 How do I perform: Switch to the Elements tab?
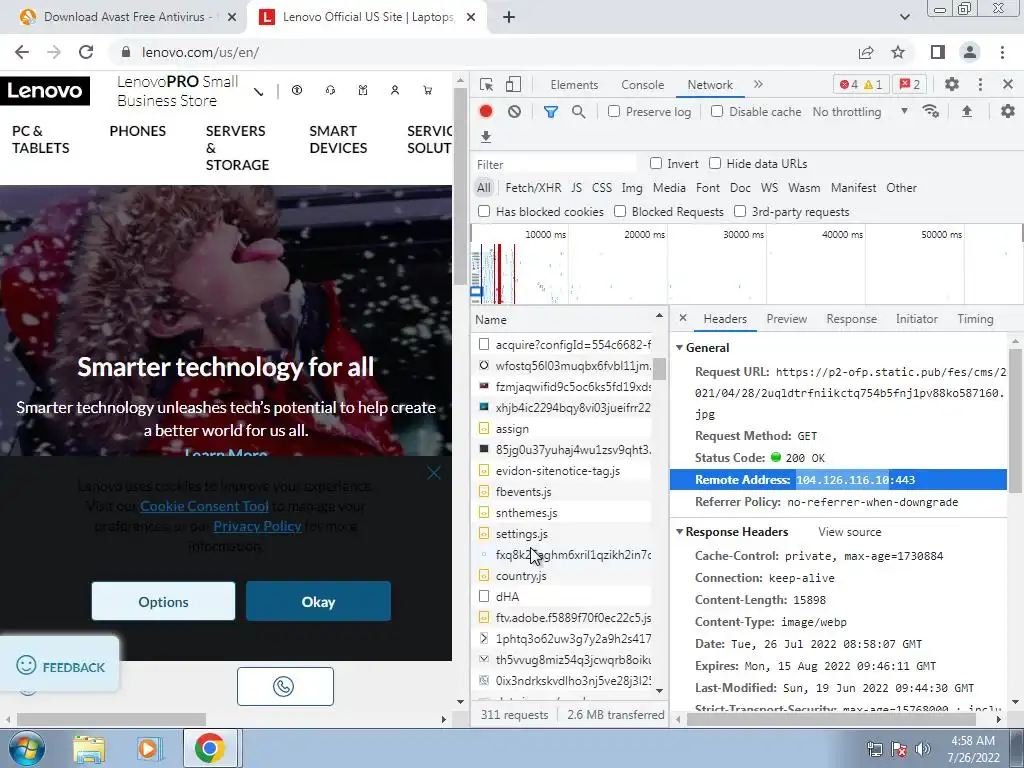click(574, 85)
